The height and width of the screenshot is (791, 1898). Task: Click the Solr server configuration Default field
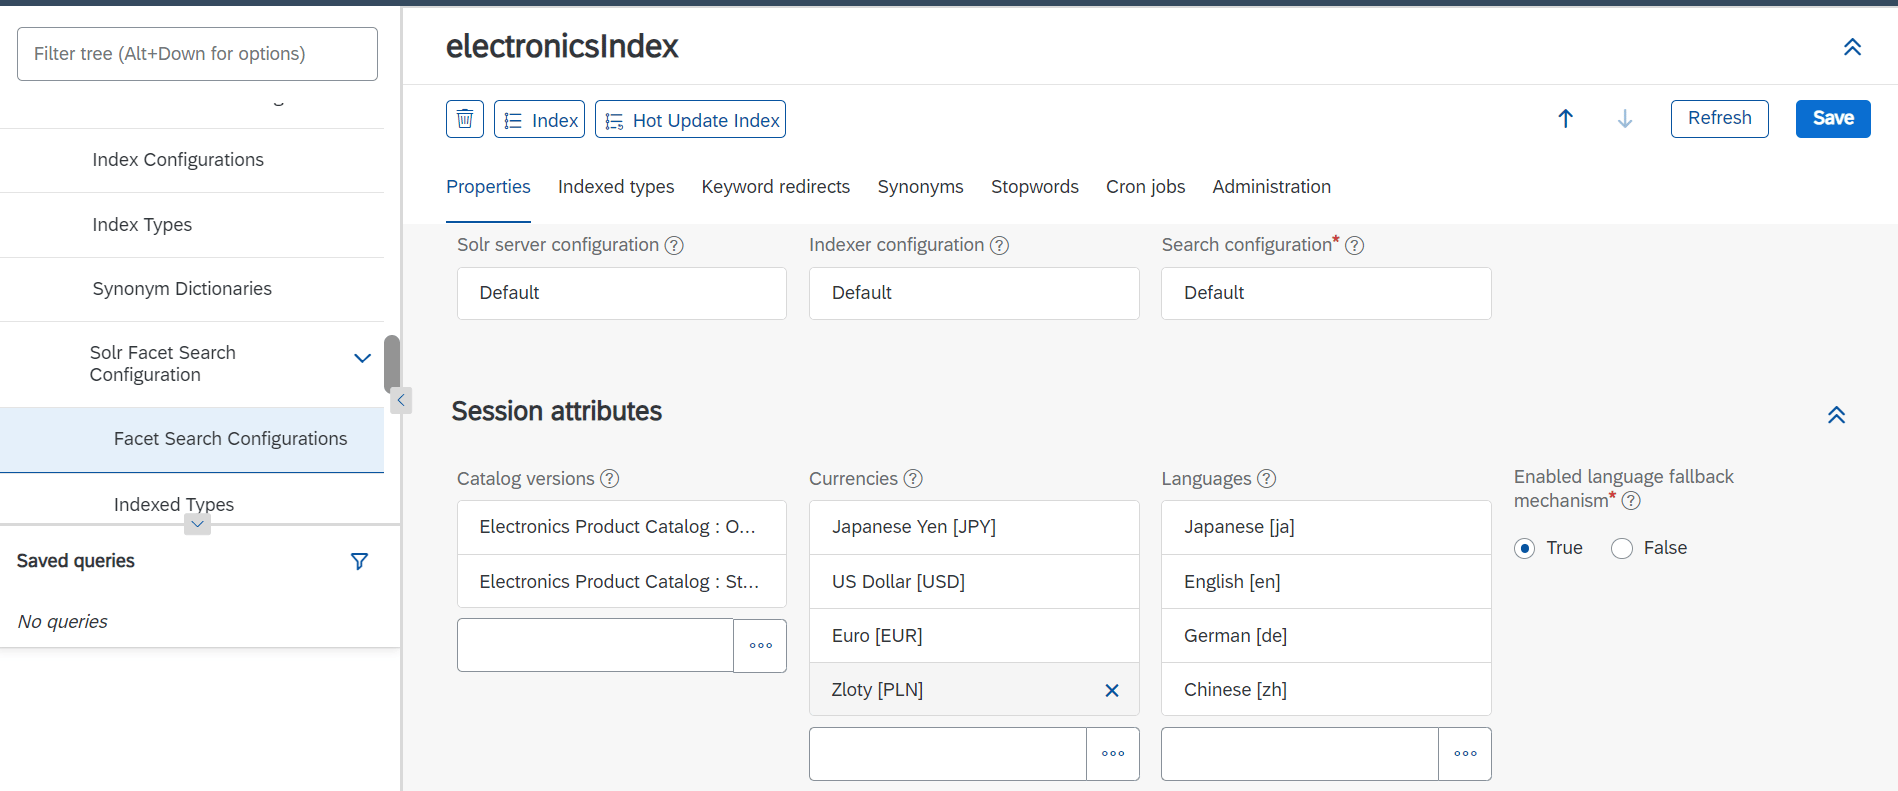pyautogui.click(x=622, y=293)
